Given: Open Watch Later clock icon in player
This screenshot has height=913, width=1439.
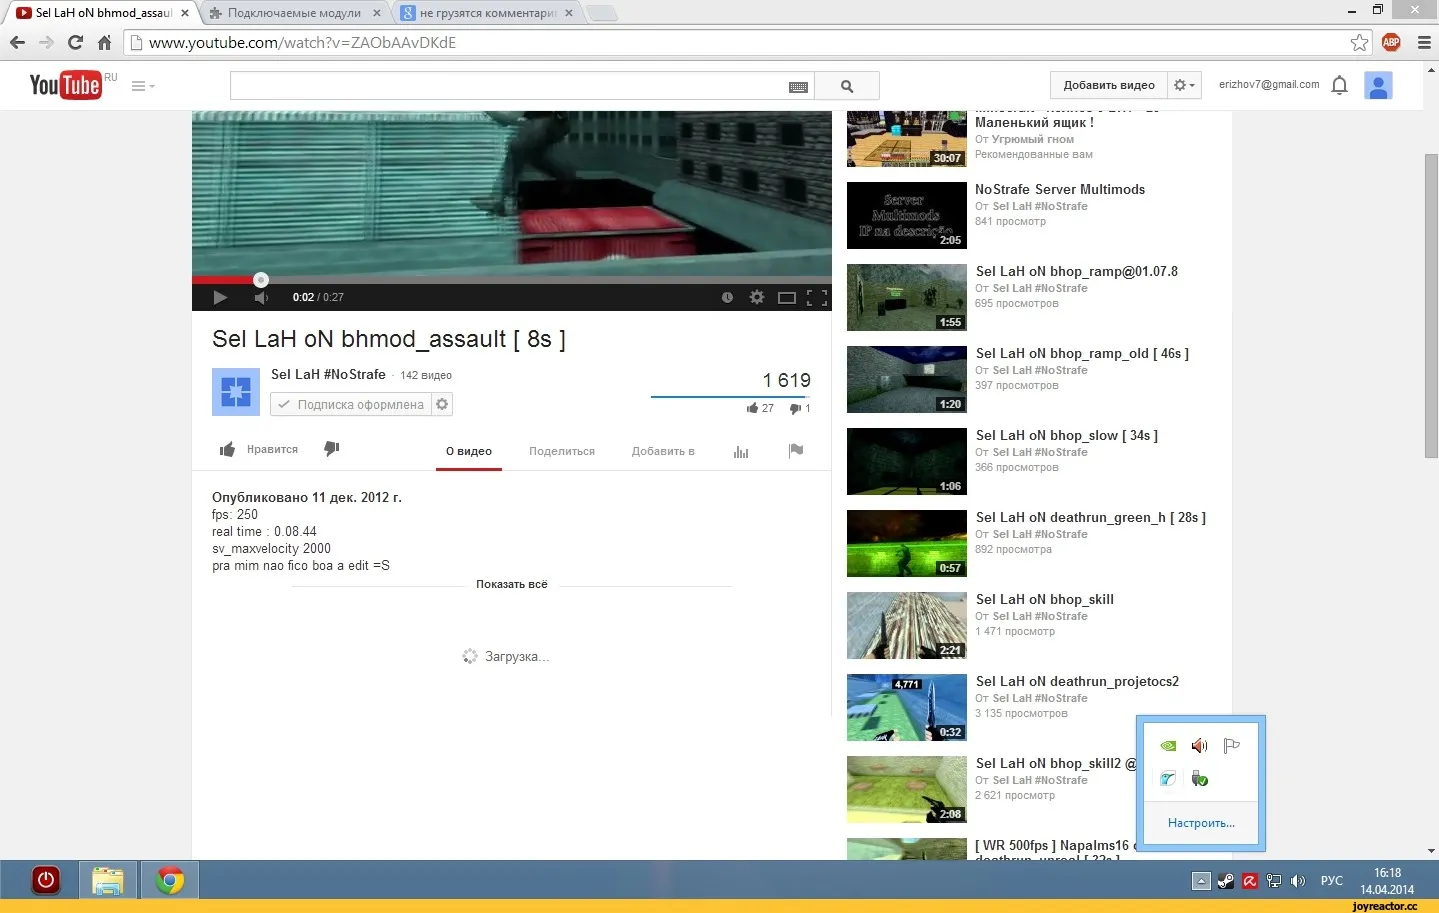Looking at the screenshot, I should tap(727, 297).
